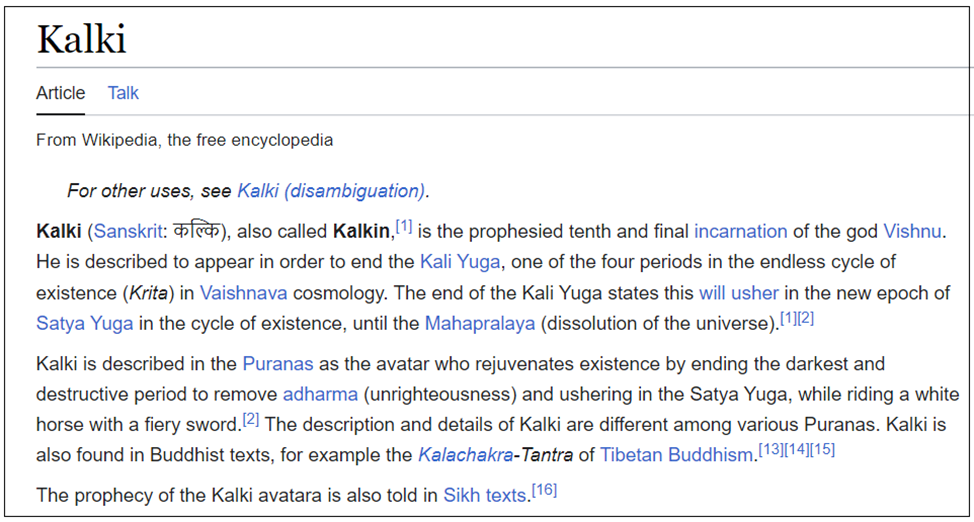
Task: Open the Kali Yuga link
Action: pyautogui.click(x=460, y=262)
